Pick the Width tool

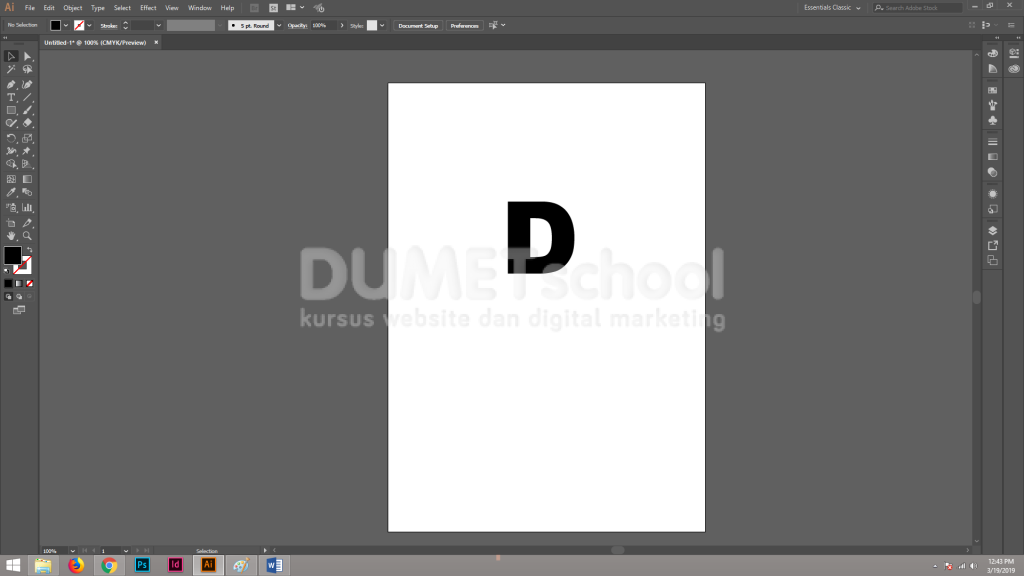pos(11,151)
